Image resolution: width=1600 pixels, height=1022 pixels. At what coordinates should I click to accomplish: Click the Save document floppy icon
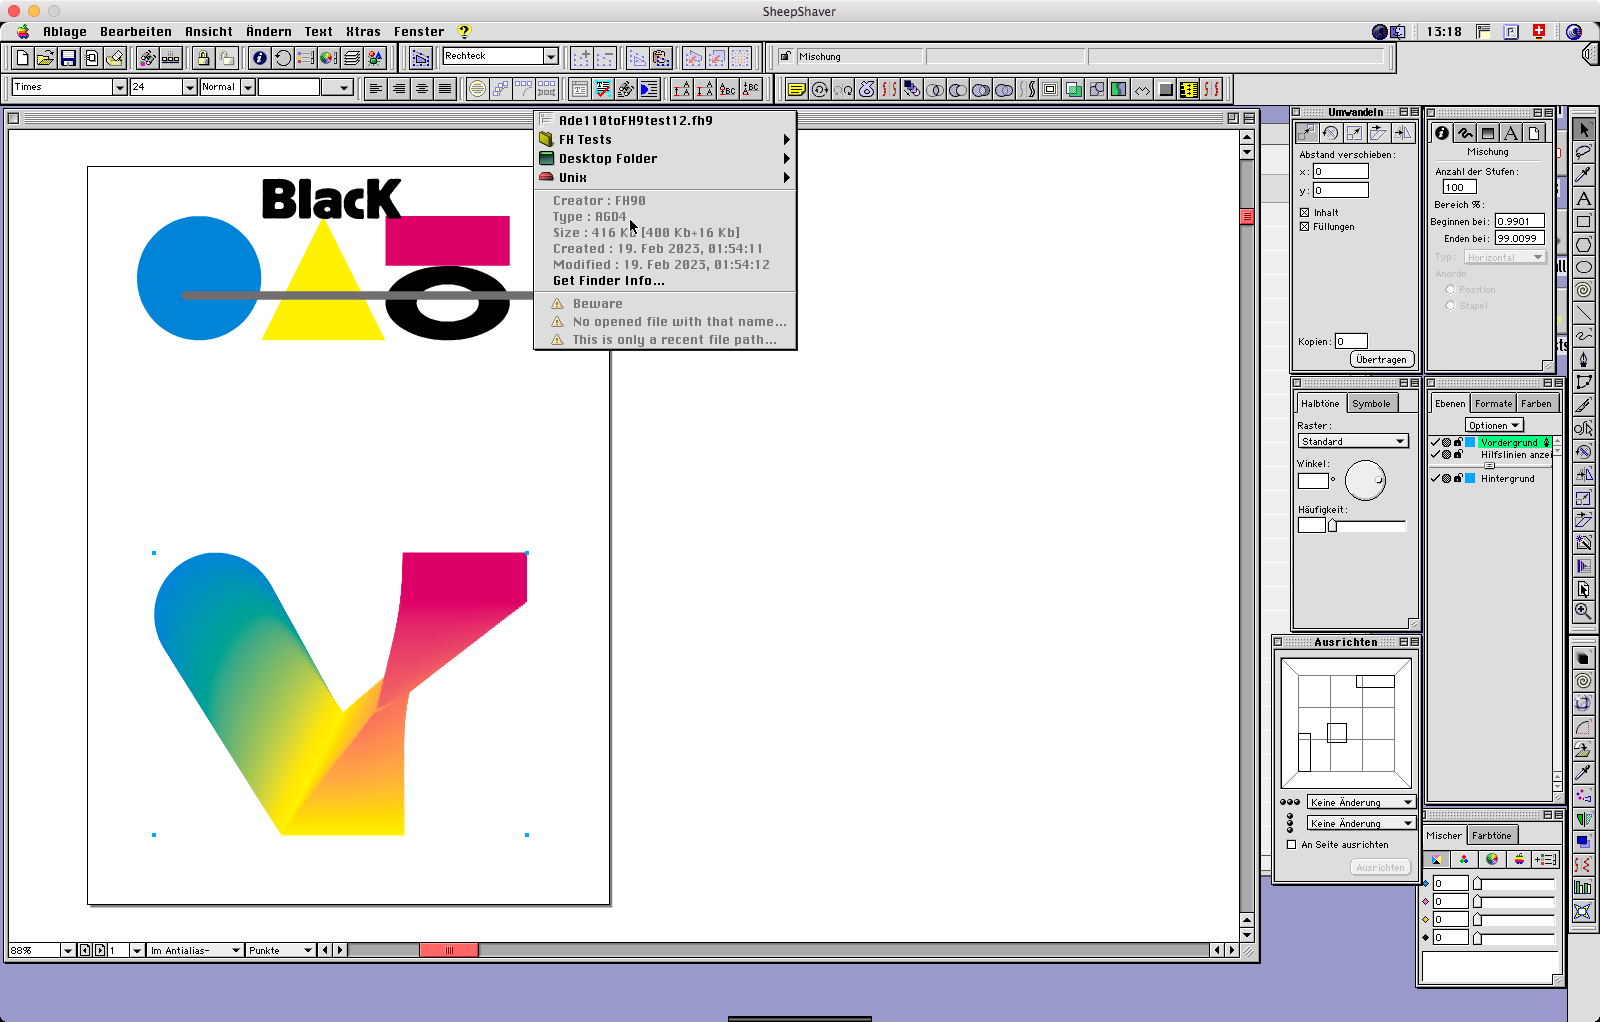click(68, 58)
